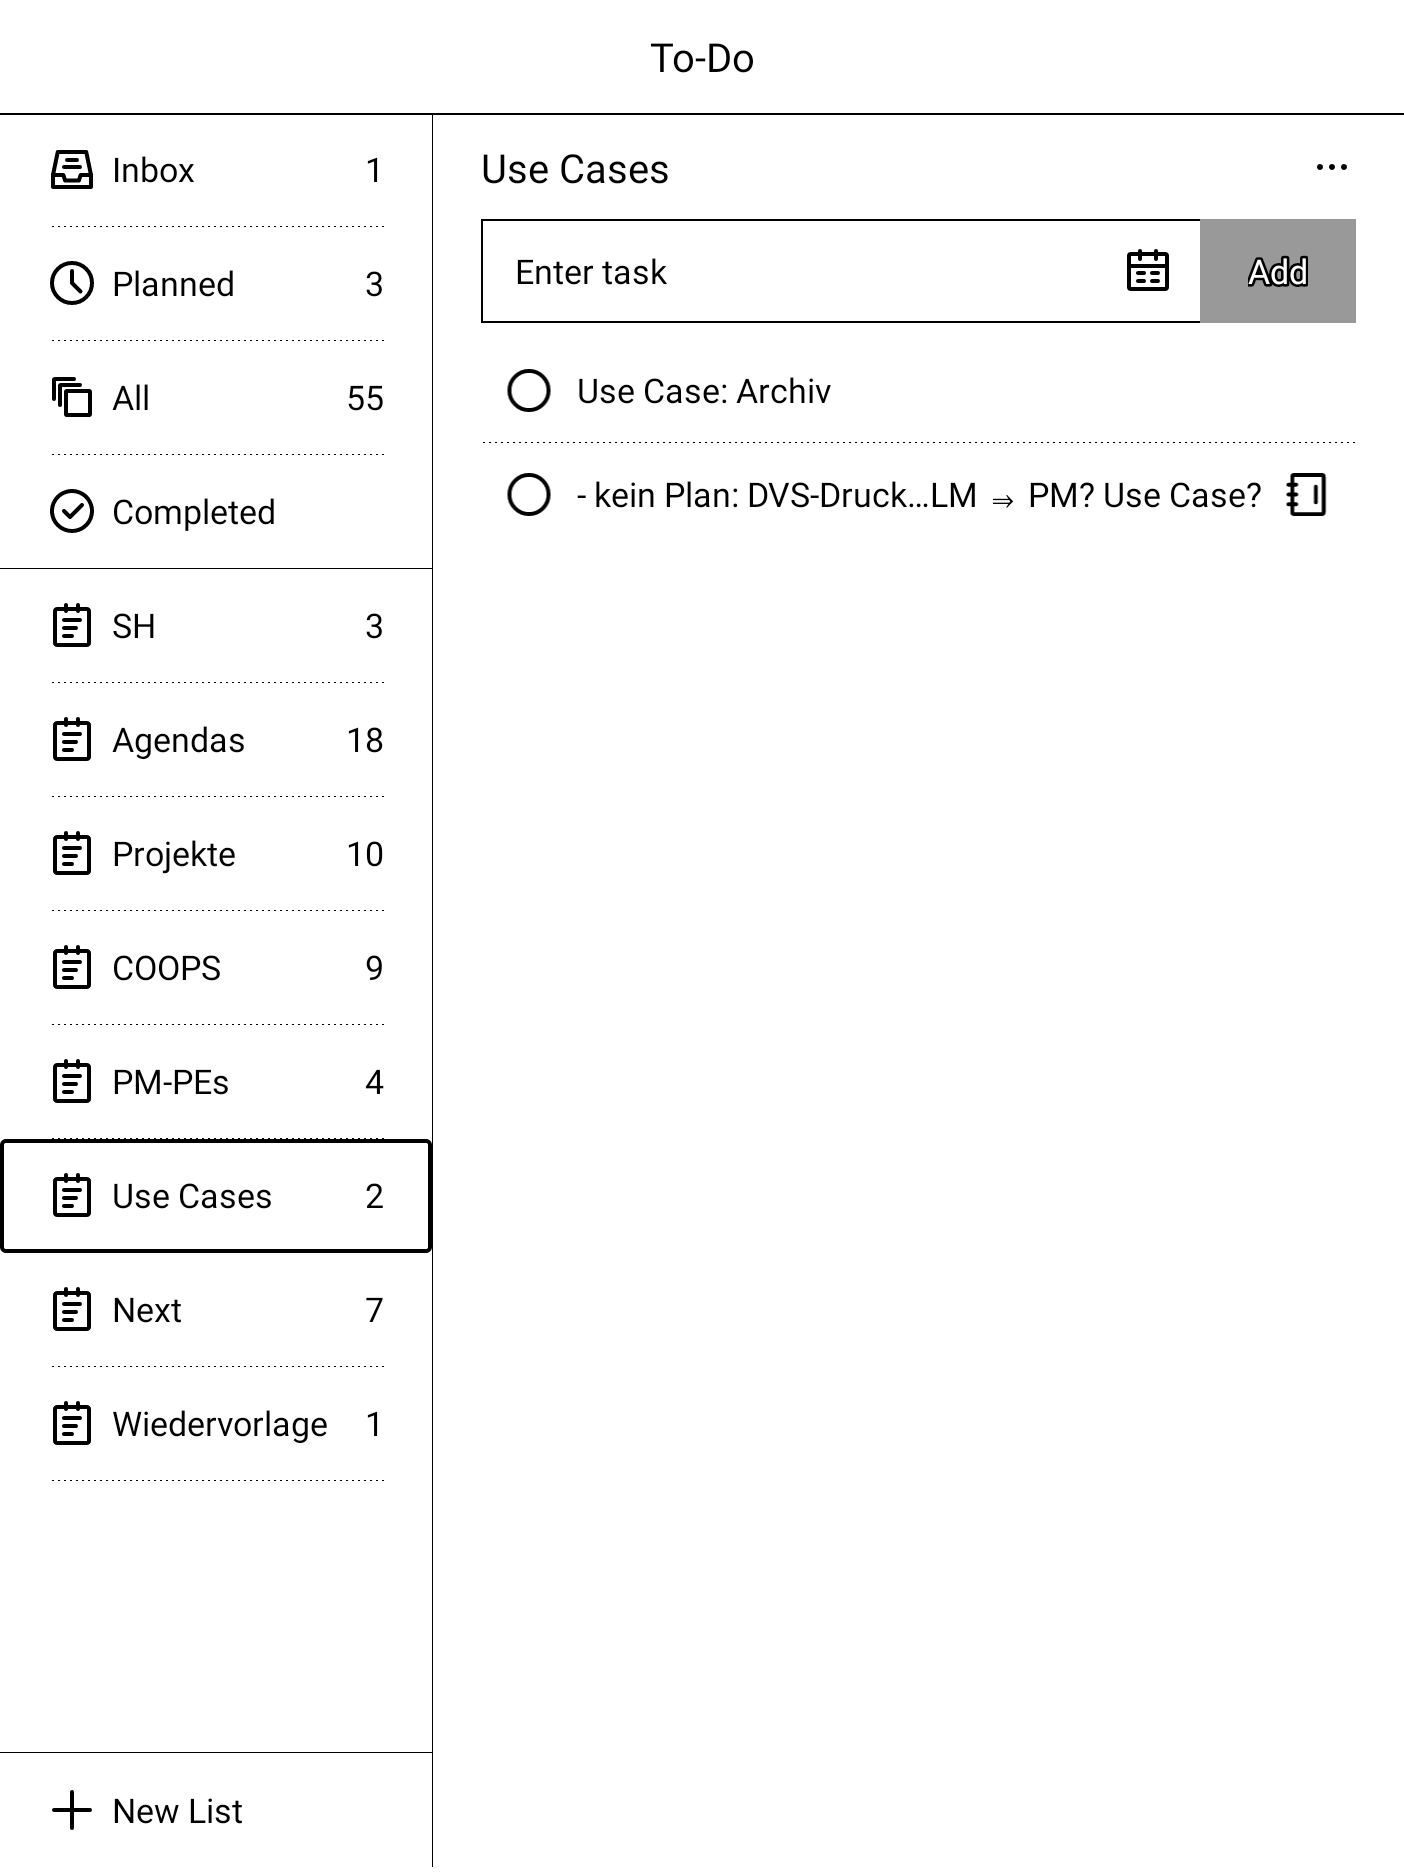The width and height of the screenshot is (1404, 1872).
Task: Click the SH list notepad icon
Action: click(x=72, y=626)
